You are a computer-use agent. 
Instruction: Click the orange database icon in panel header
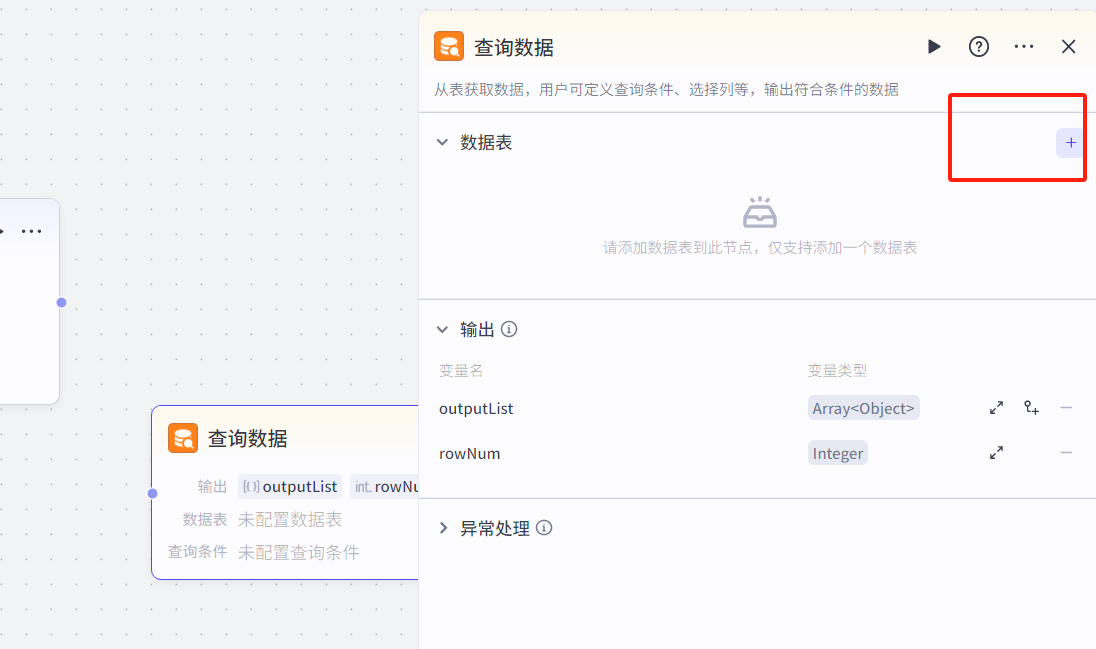449,47
